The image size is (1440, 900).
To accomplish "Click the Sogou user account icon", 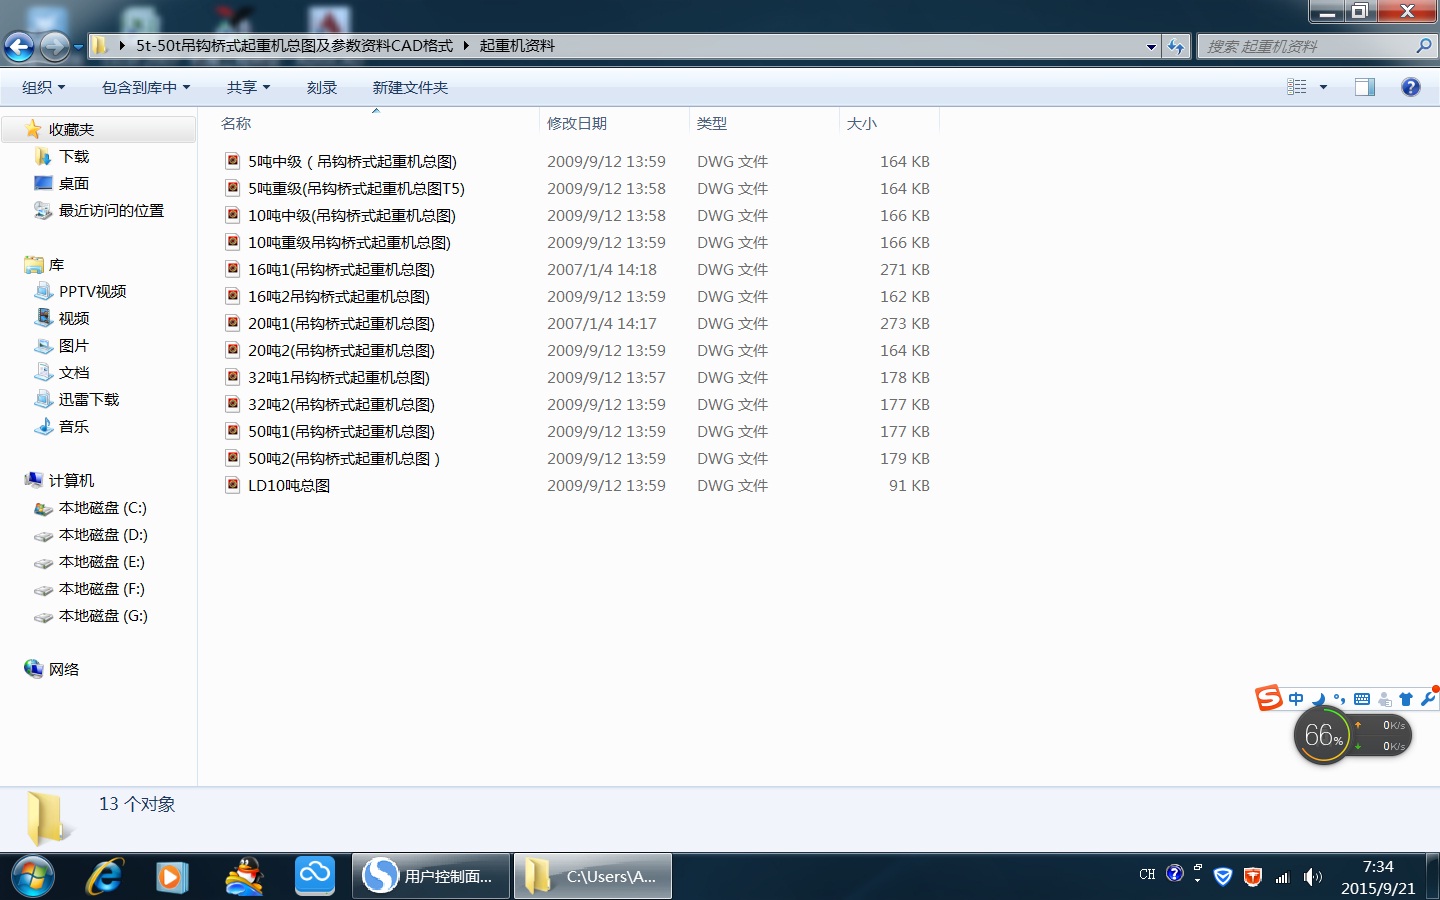I will [x=1385, y=699].
